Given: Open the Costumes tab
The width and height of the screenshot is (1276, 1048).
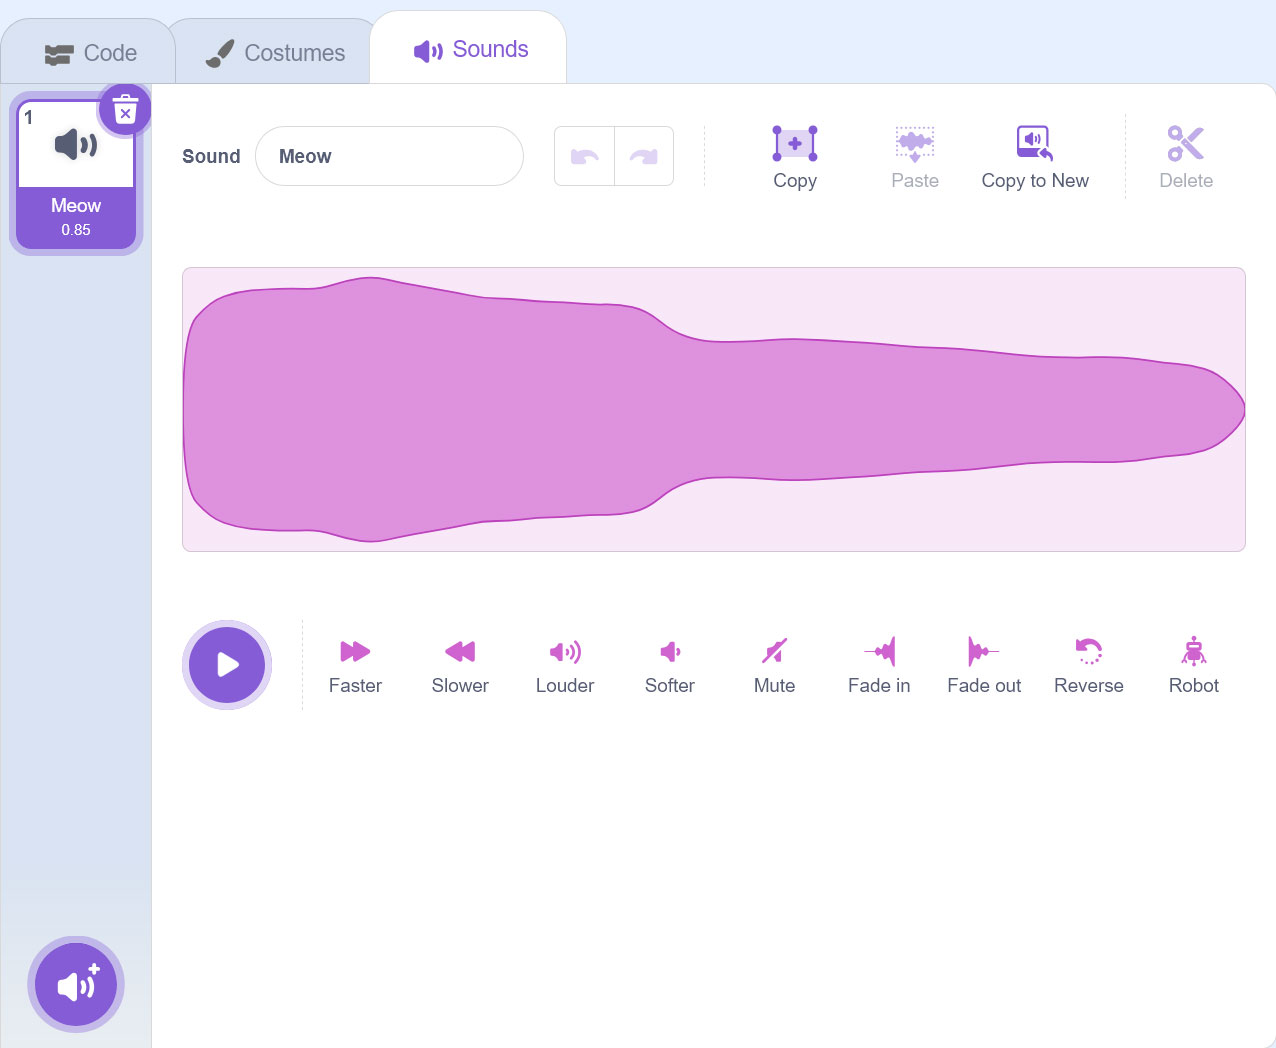Looking at the screenshot, I should (275, 53).
